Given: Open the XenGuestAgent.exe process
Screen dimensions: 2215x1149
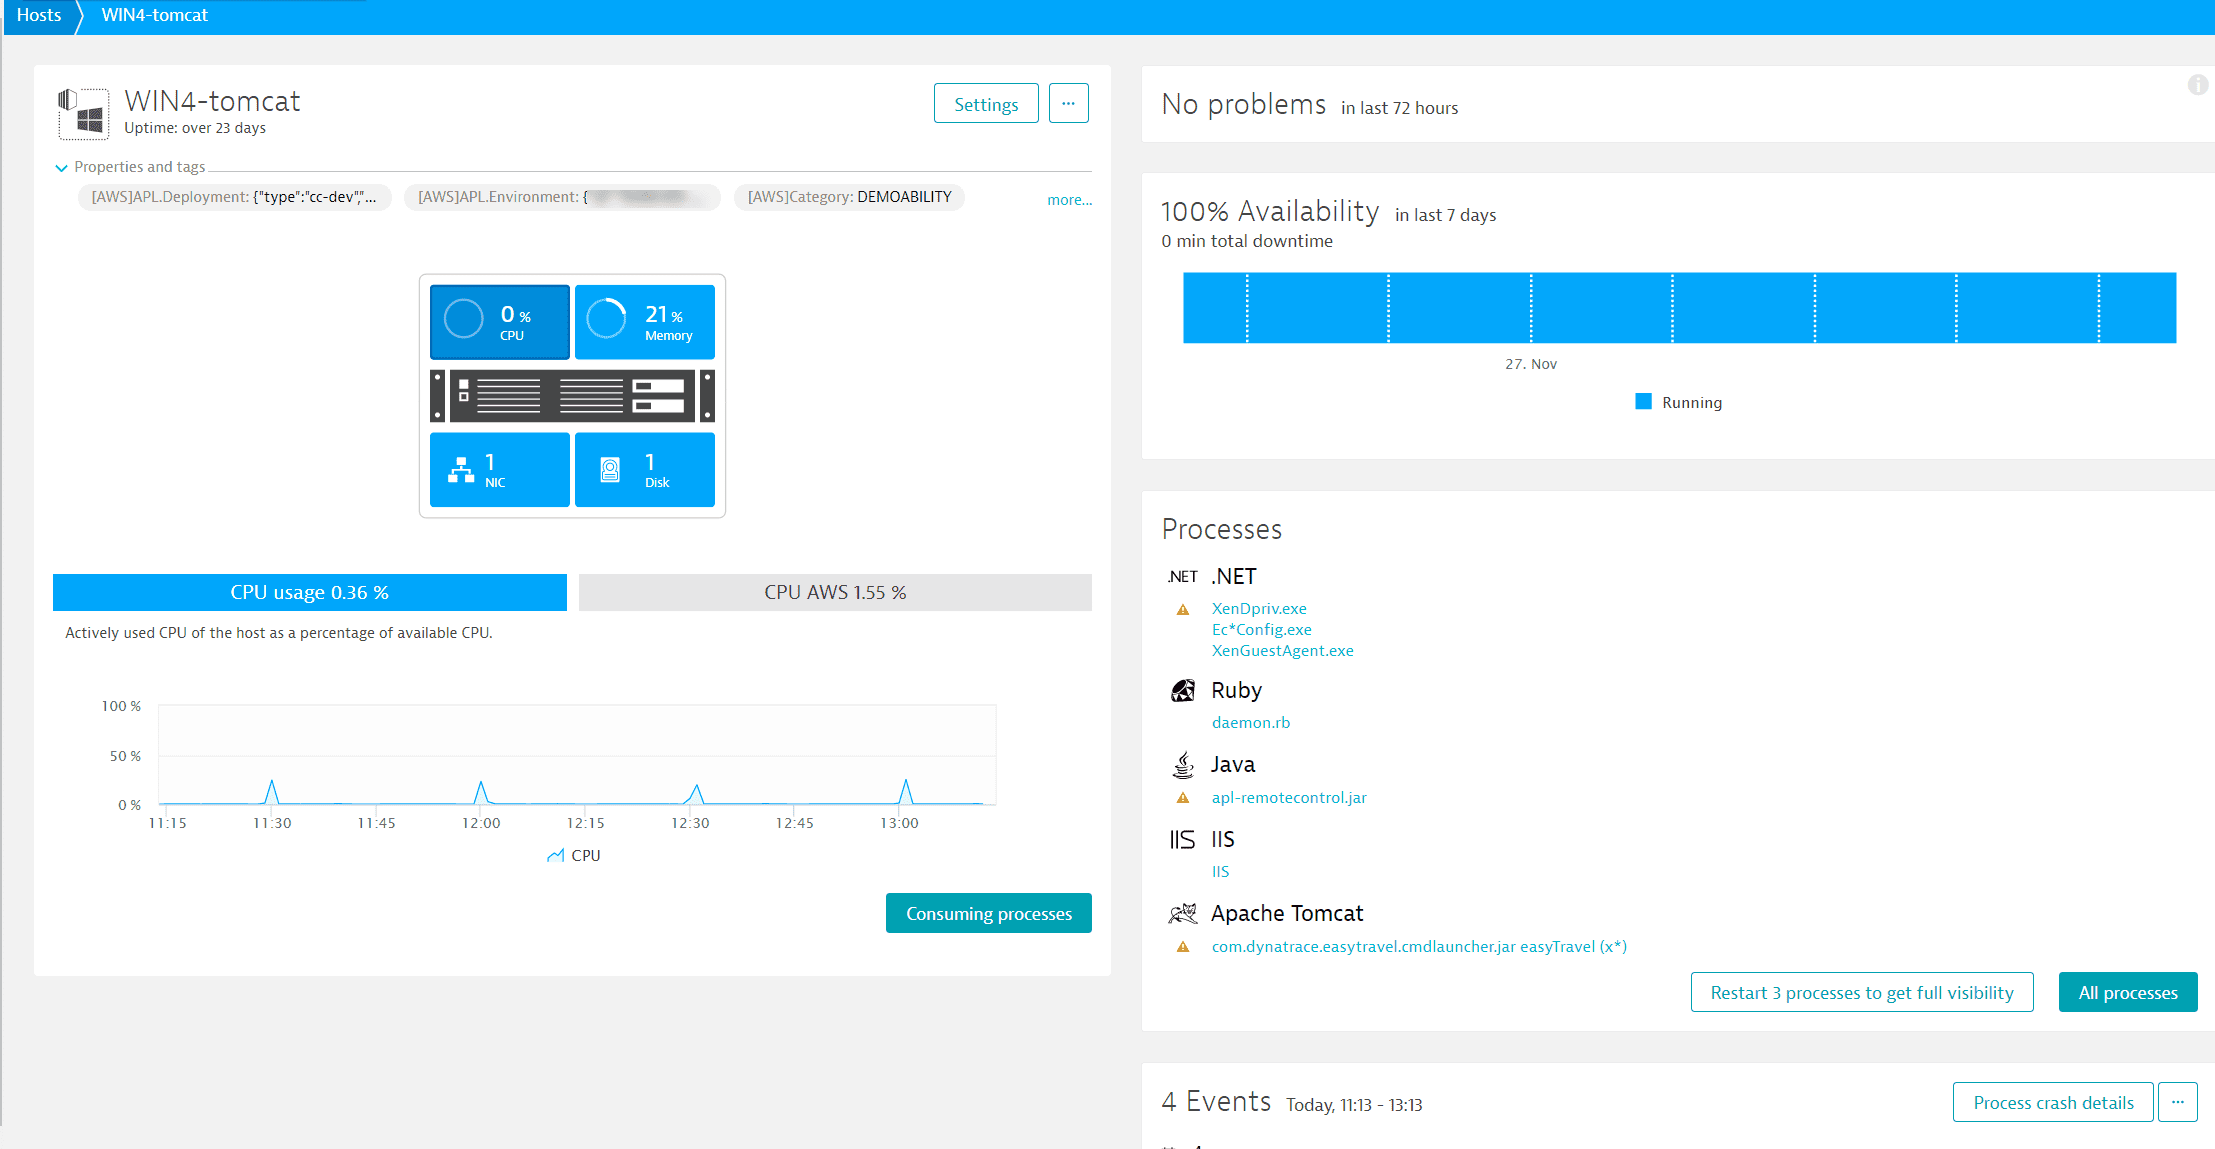Looking at the screenshot, I should click(x=1283, y=651).
